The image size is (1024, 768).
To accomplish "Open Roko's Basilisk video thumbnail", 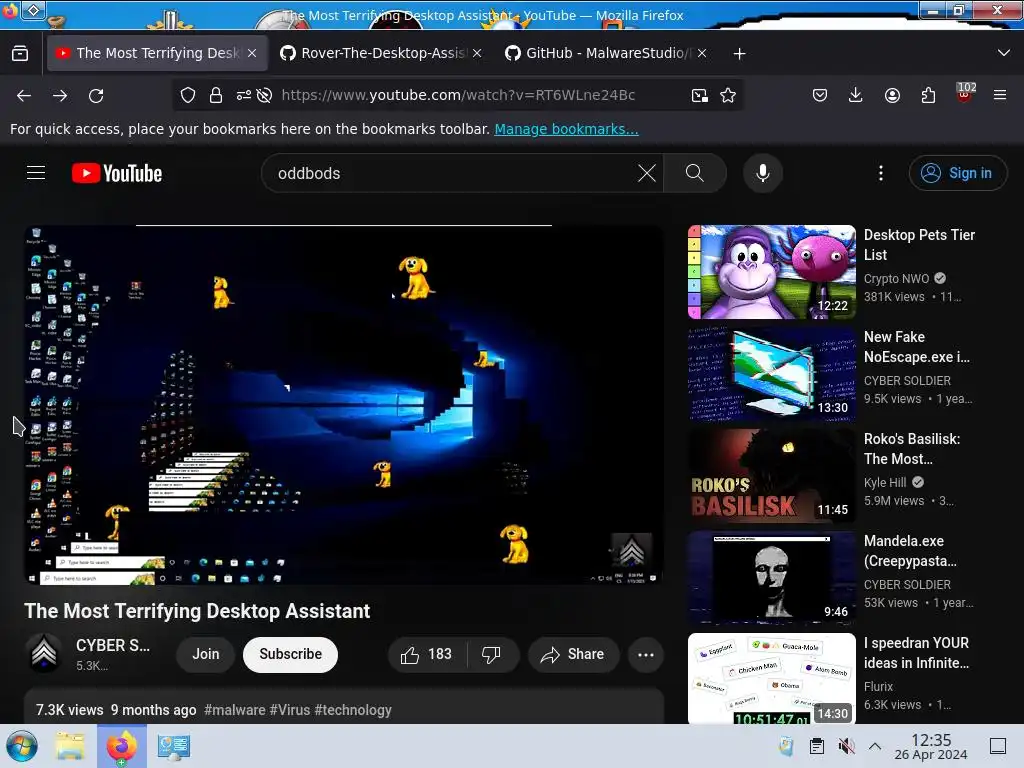I will tap(771, 475).
